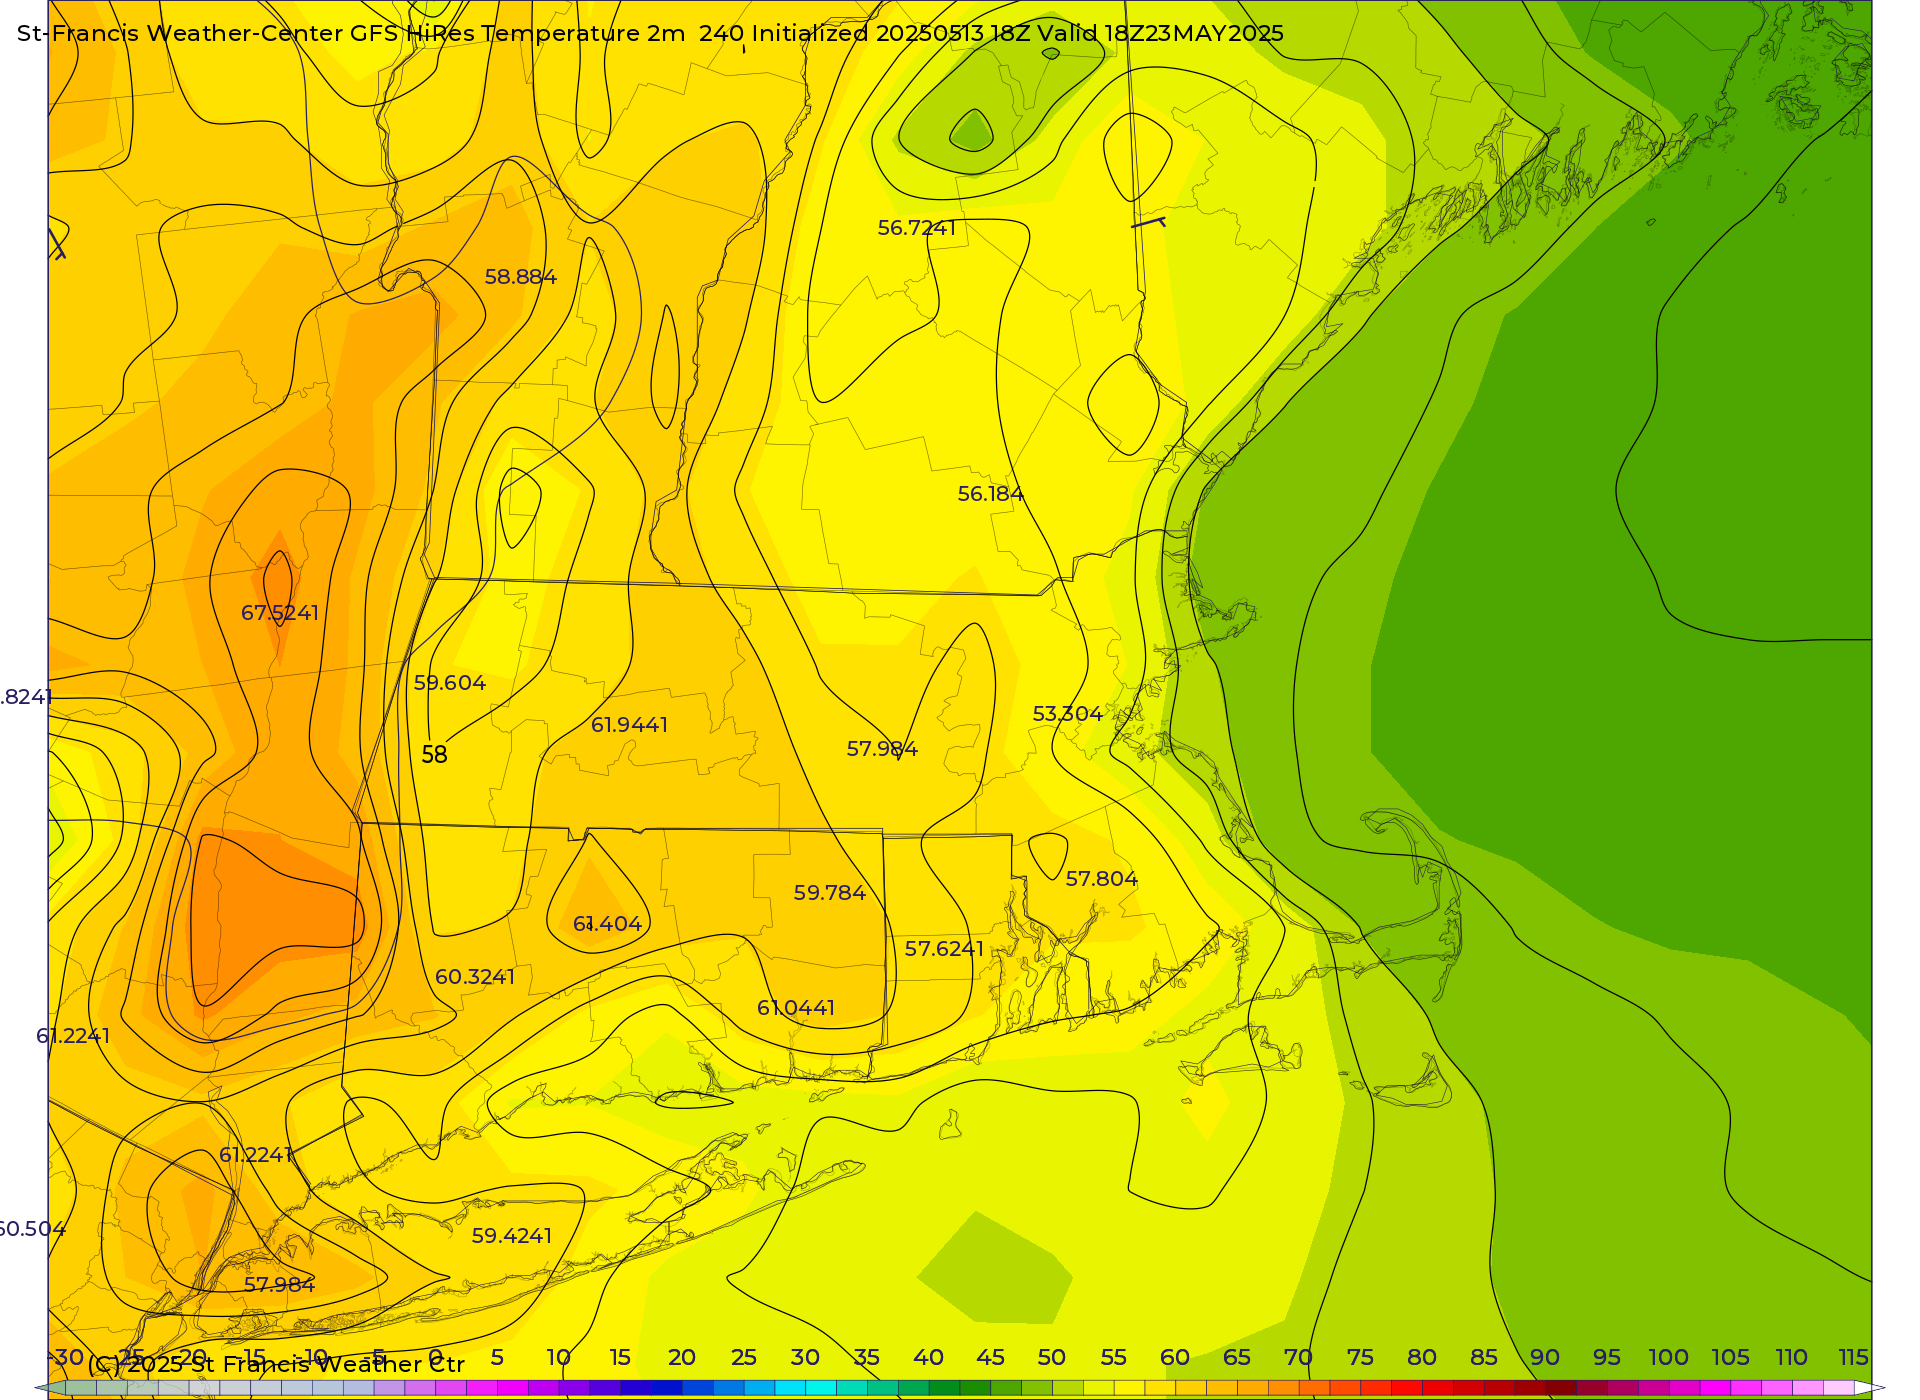Select the legend label 80

(x=1422, y=1357)
